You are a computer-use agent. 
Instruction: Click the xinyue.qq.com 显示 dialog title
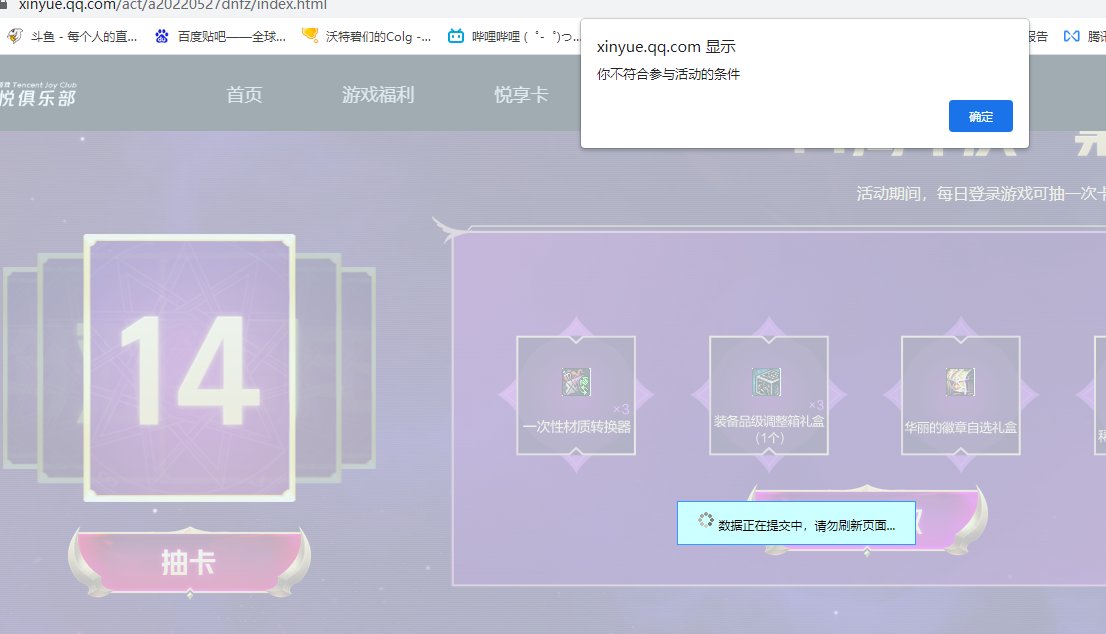point(666,47)
